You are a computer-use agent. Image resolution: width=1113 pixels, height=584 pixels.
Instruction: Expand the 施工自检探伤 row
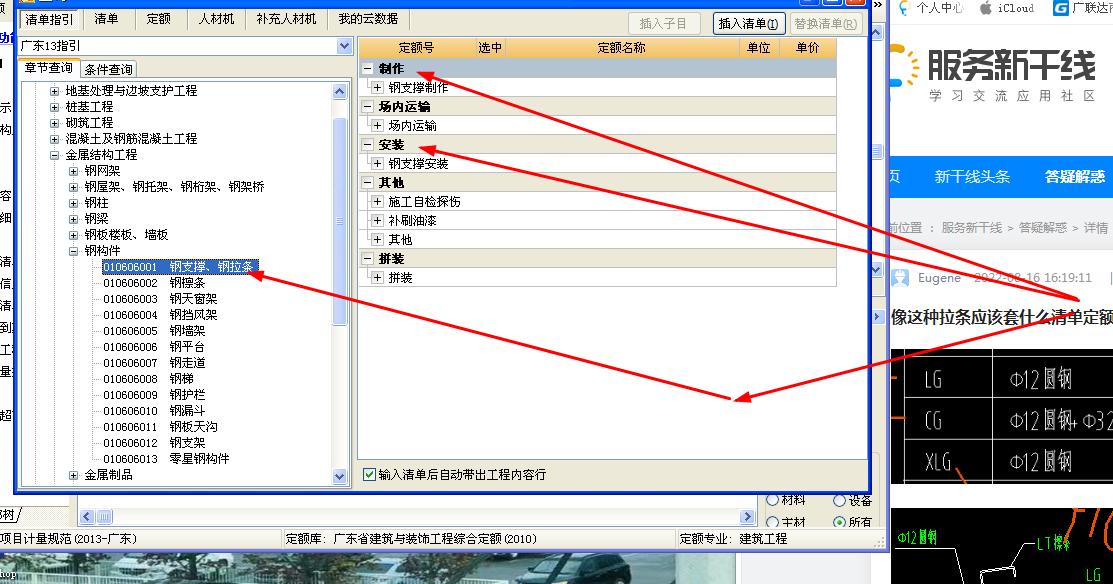pyautogui.click(x=378, y=202)
